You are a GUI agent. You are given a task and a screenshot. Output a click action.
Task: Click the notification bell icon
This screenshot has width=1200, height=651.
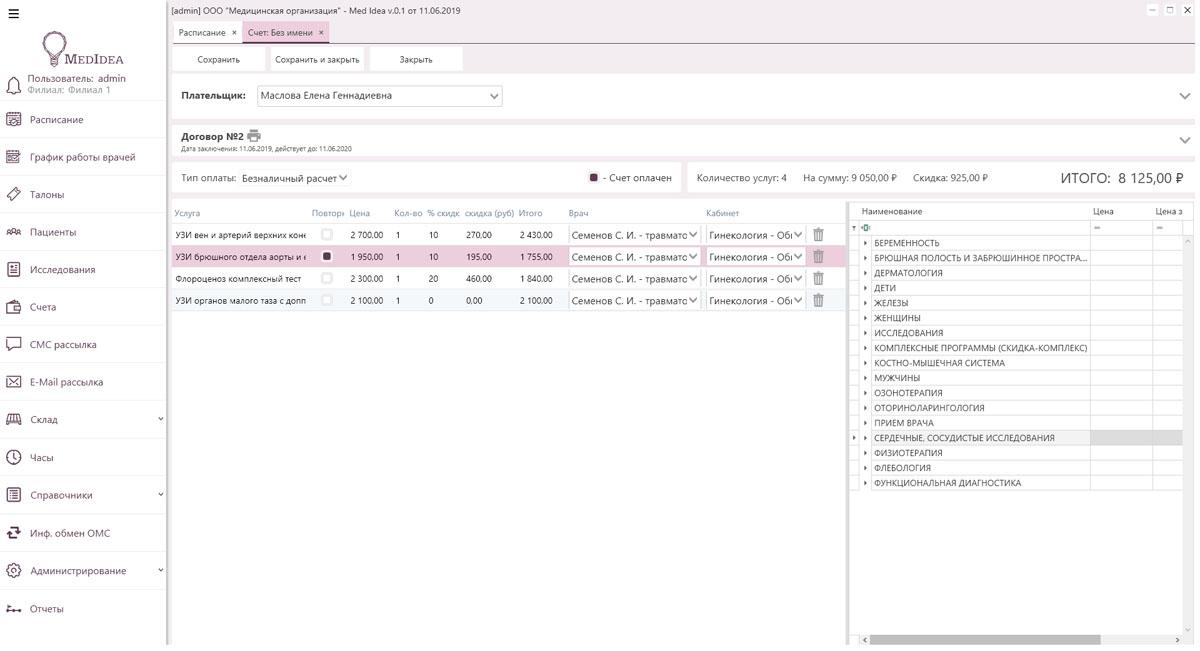14,86
